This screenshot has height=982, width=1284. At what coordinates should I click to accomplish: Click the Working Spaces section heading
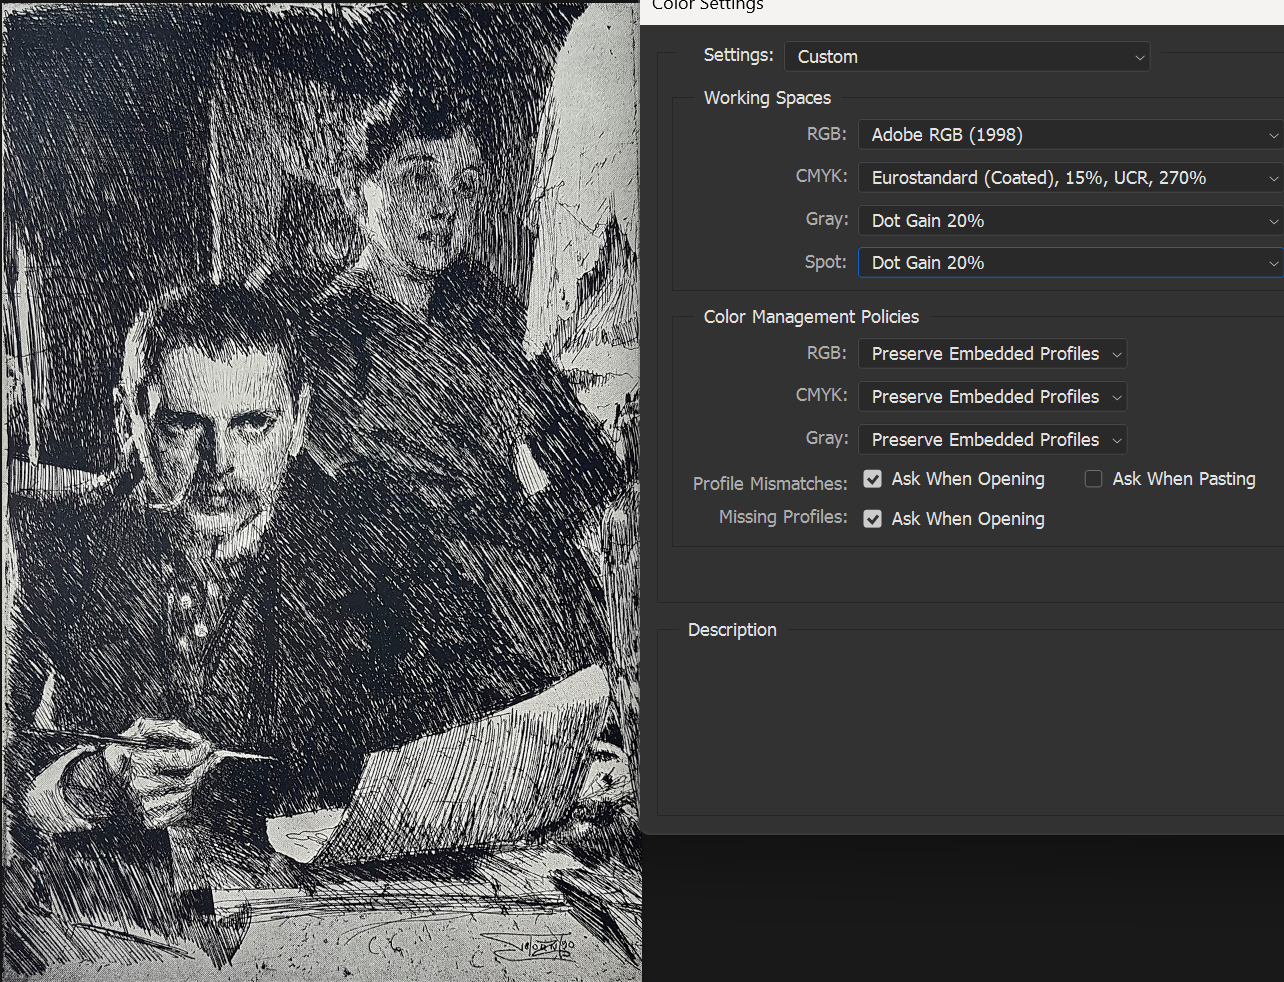tap(767, 98)
